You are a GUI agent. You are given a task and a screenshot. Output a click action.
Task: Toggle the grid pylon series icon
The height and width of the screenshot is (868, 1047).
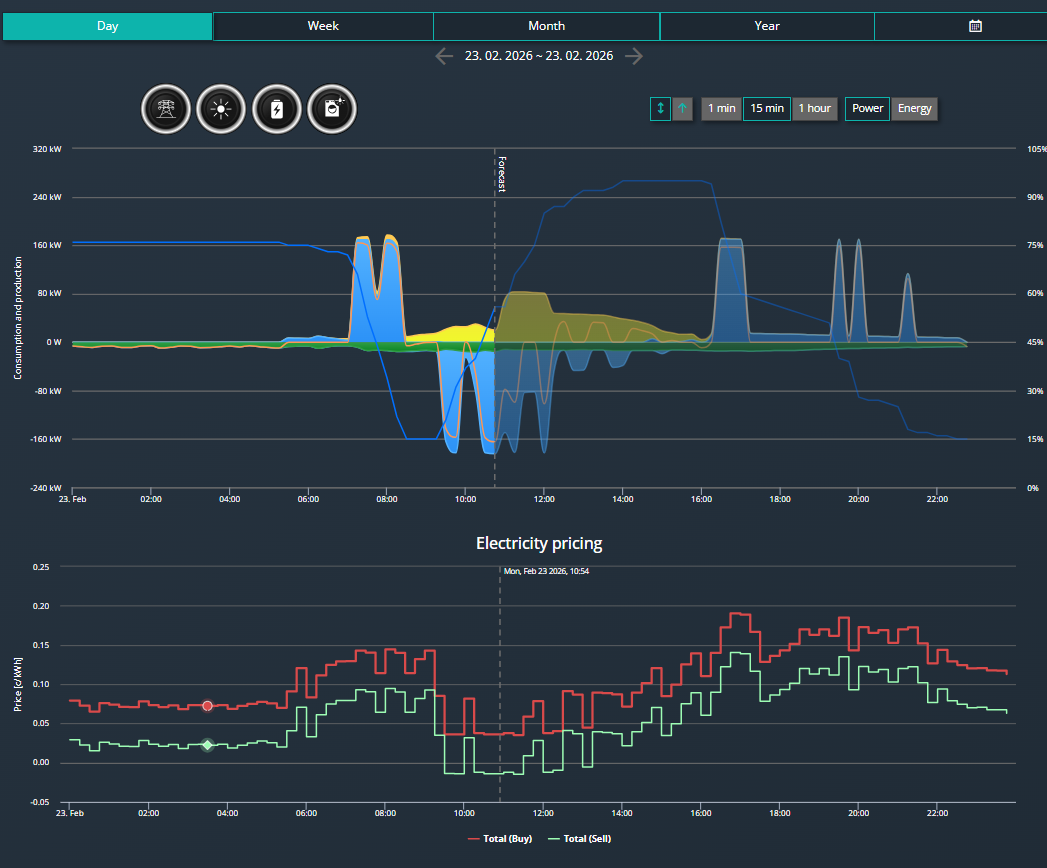166,109
